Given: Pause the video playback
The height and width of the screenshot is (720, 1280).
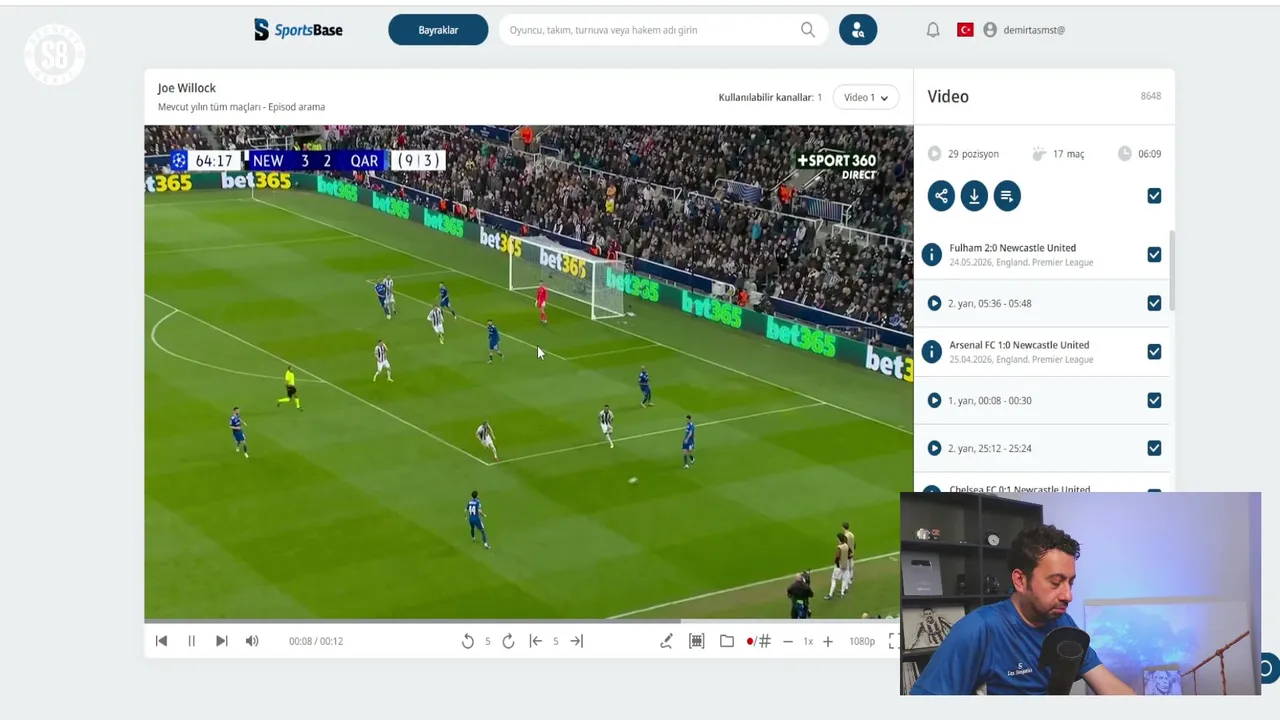Looking at the screenshot, I should point(191,641).
